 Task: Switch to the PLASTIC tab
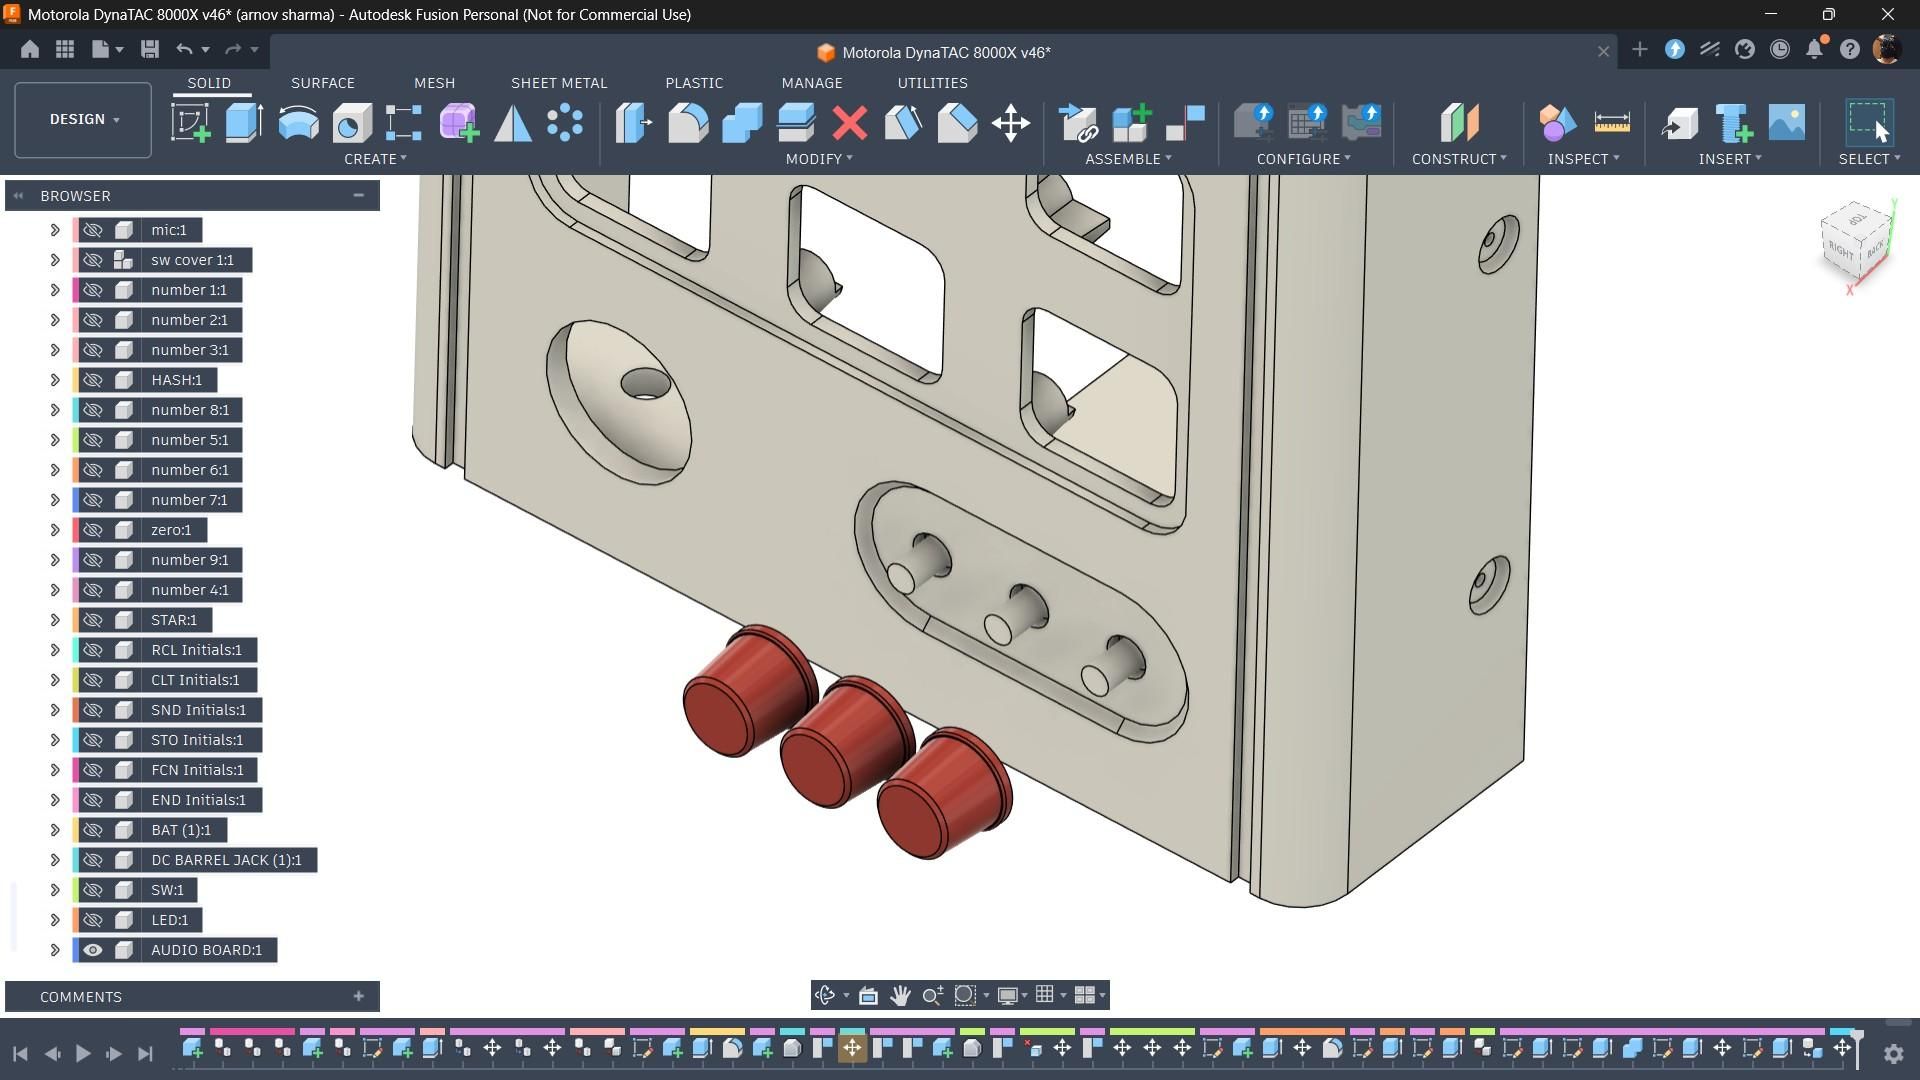(694, 83)
